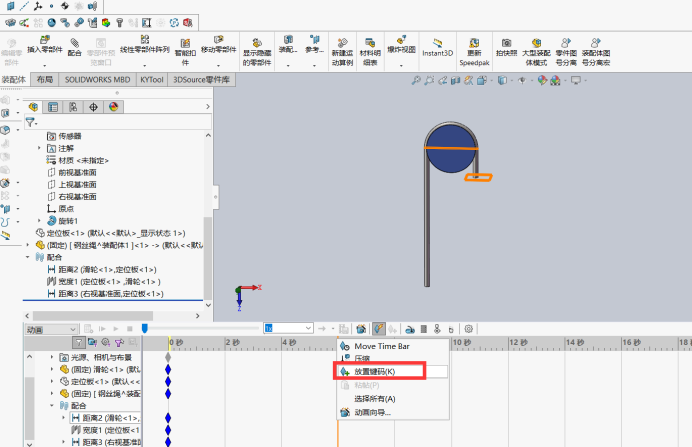
Task: Click the Save Animation icon
Action: [x=344, y=329]
